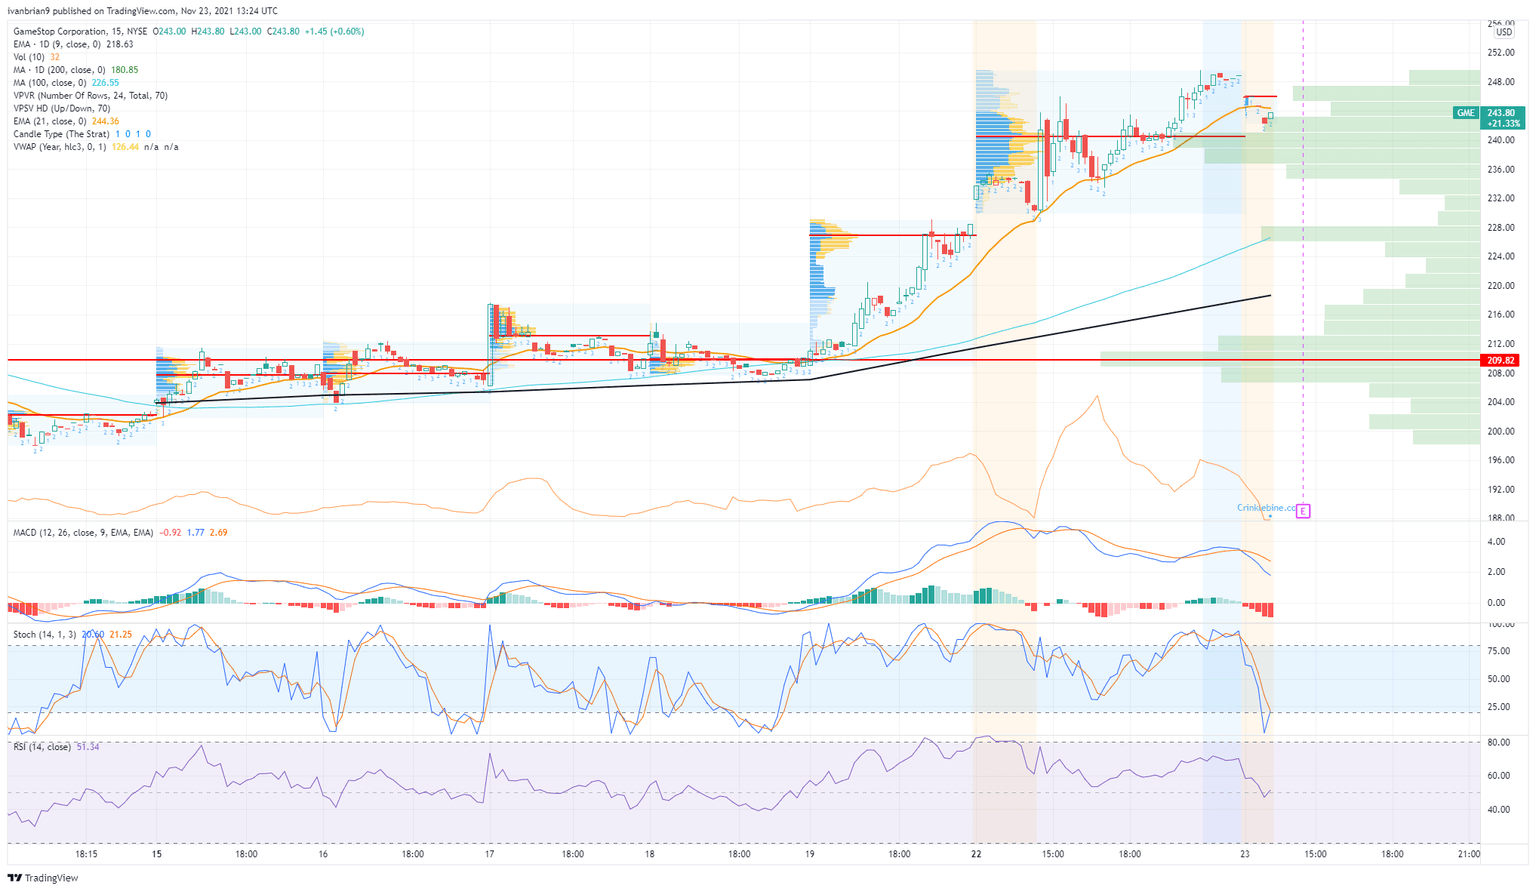1536x891 pixels.
Task: Click the USD currency button
Action: (x=1503, y=33)
